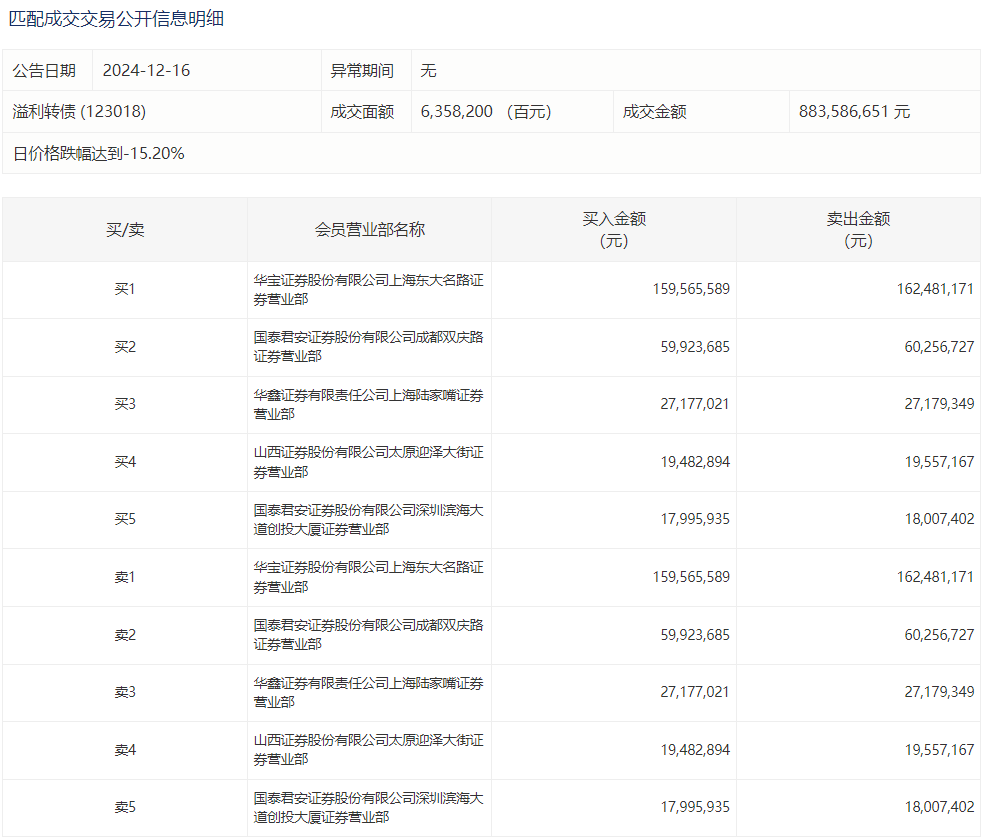Click the 会员营业部名称 column header
985x840 pixels.
369,230
